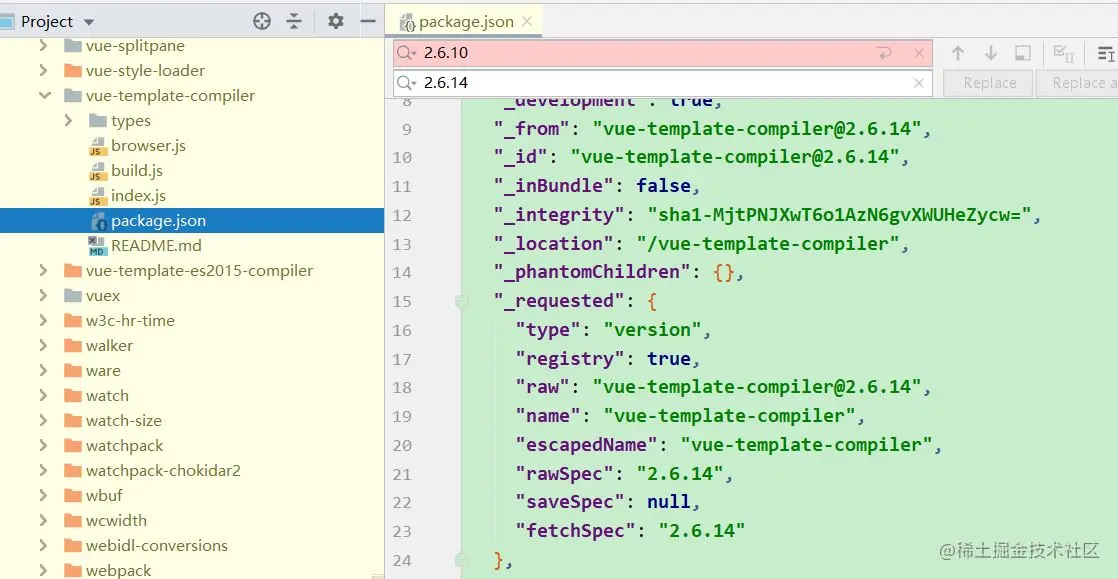Select the wcwidth folder
Viewport: 1118px width, 579px height.
pos(116,521)
